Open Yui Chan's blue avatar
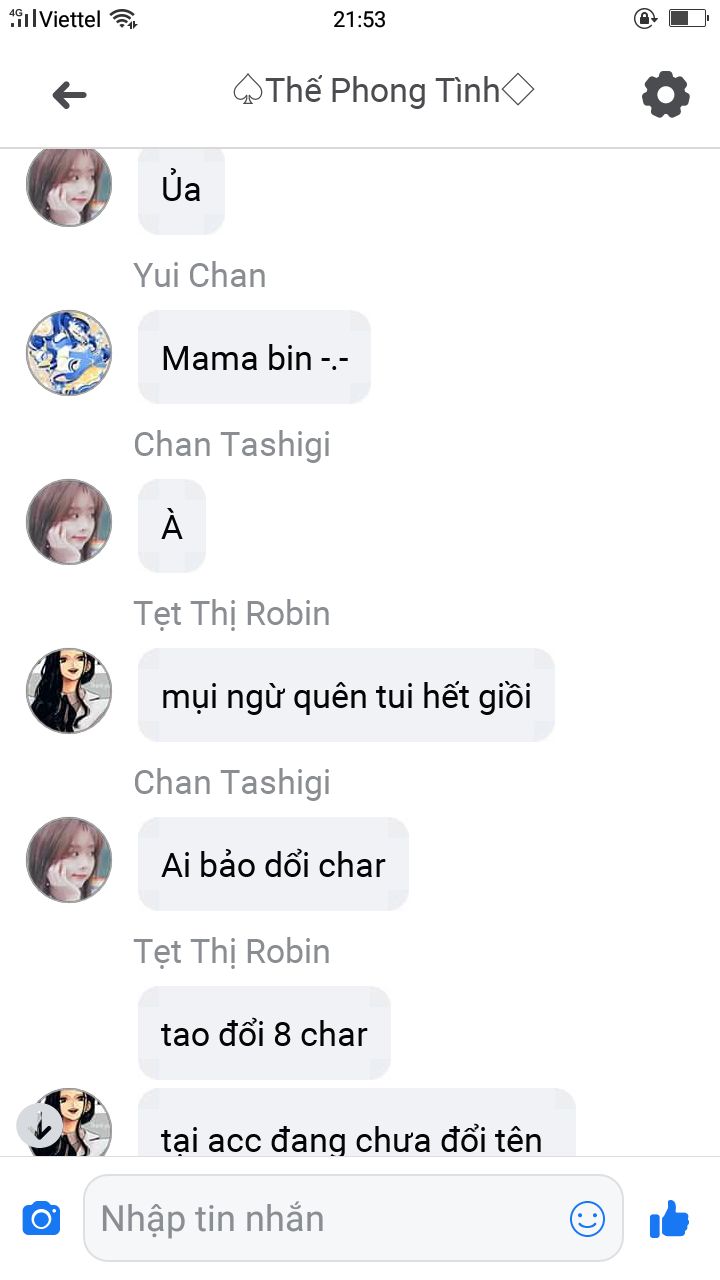The image size is (720, 1280). [x=69, y=353]
